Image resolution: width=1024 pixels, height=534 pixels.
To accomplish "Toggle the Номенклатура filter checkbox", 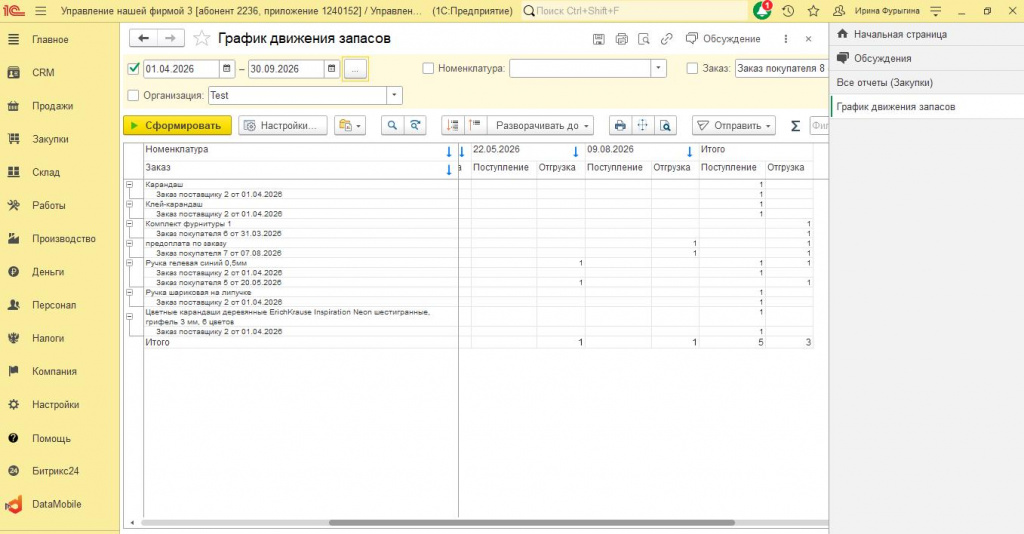I will pyautogui.click(x=428, y=68).
